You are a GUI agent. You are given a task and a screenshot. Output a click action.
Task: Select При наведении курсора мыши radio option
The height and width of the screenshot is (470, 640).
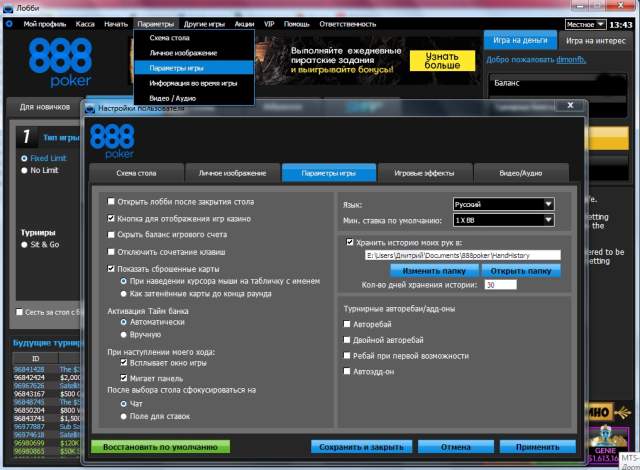(124, 281)
